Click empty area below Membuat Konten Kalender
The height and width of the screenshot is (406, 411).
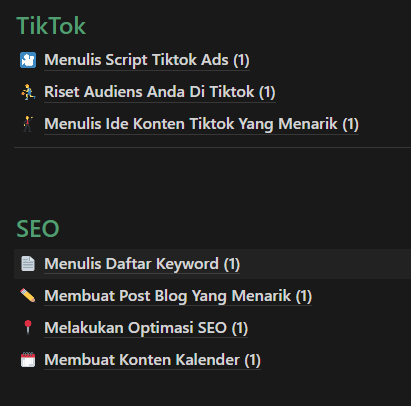212,390
